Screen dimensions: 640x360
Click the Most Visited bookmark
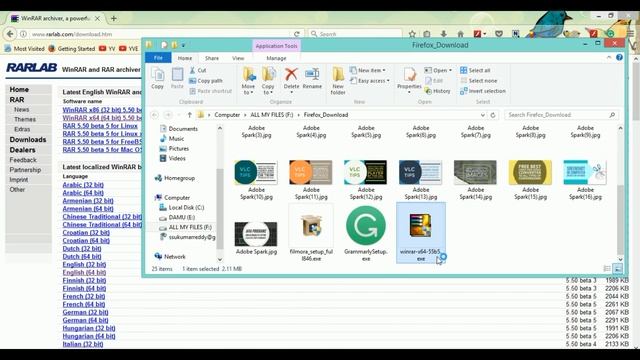[x=24, y=49]
